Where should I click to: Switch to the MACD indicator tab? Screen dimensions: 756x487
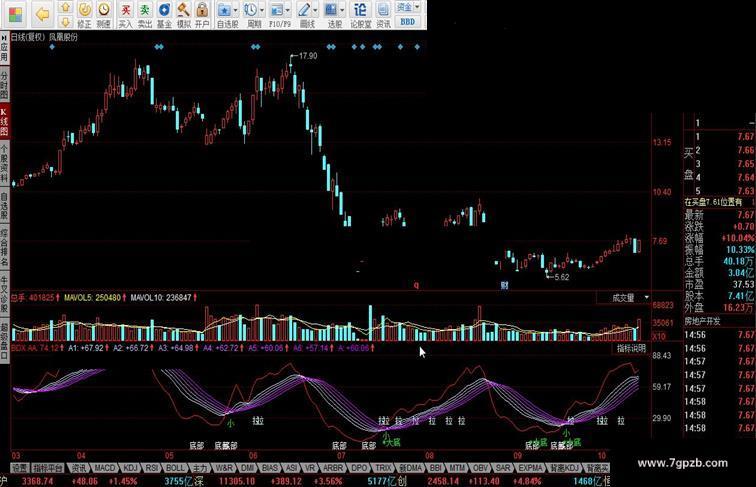pyautogui.click(x=105, y=468)
